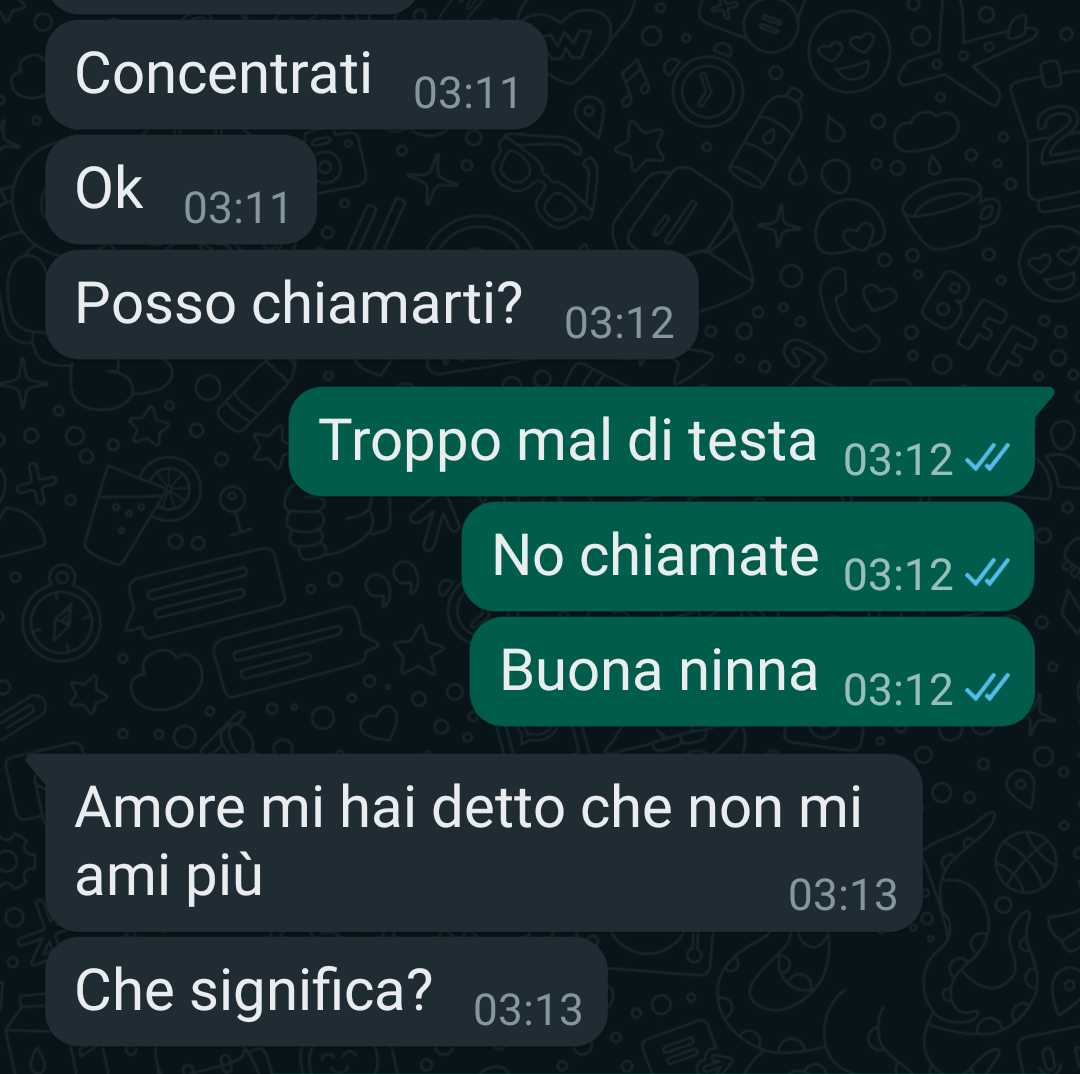Tap the 03:12 timestamp on 'No chiamate'
Screen dimensions: 1080x1074
pyautogui.click(x=898, y=575)
